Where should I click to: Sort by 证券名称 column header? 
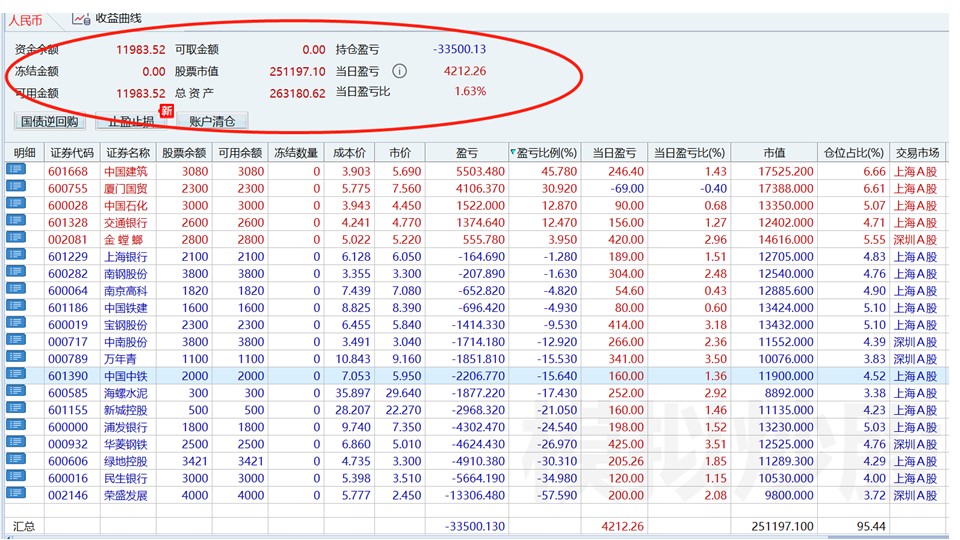pyautogui.click(x=128, y=152)
